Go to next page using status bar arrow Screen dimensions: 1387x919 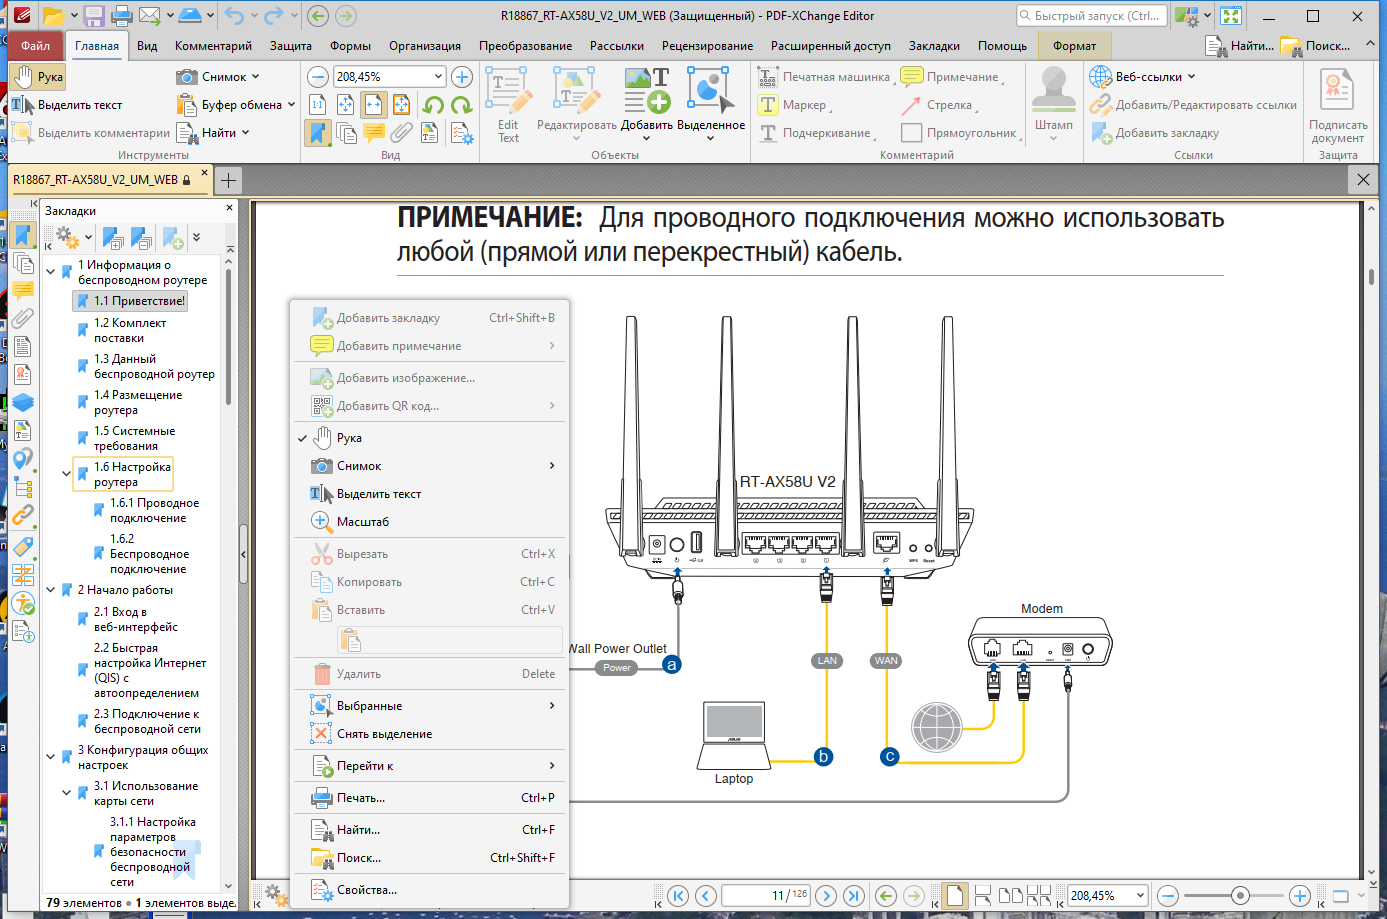(x=826, y=895)
